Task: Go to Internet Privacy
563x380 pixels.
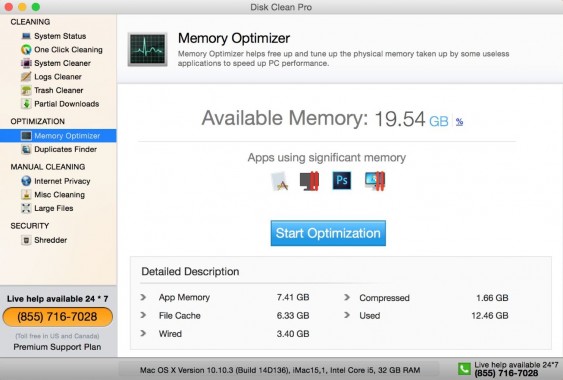Action: tap(62, 181)
